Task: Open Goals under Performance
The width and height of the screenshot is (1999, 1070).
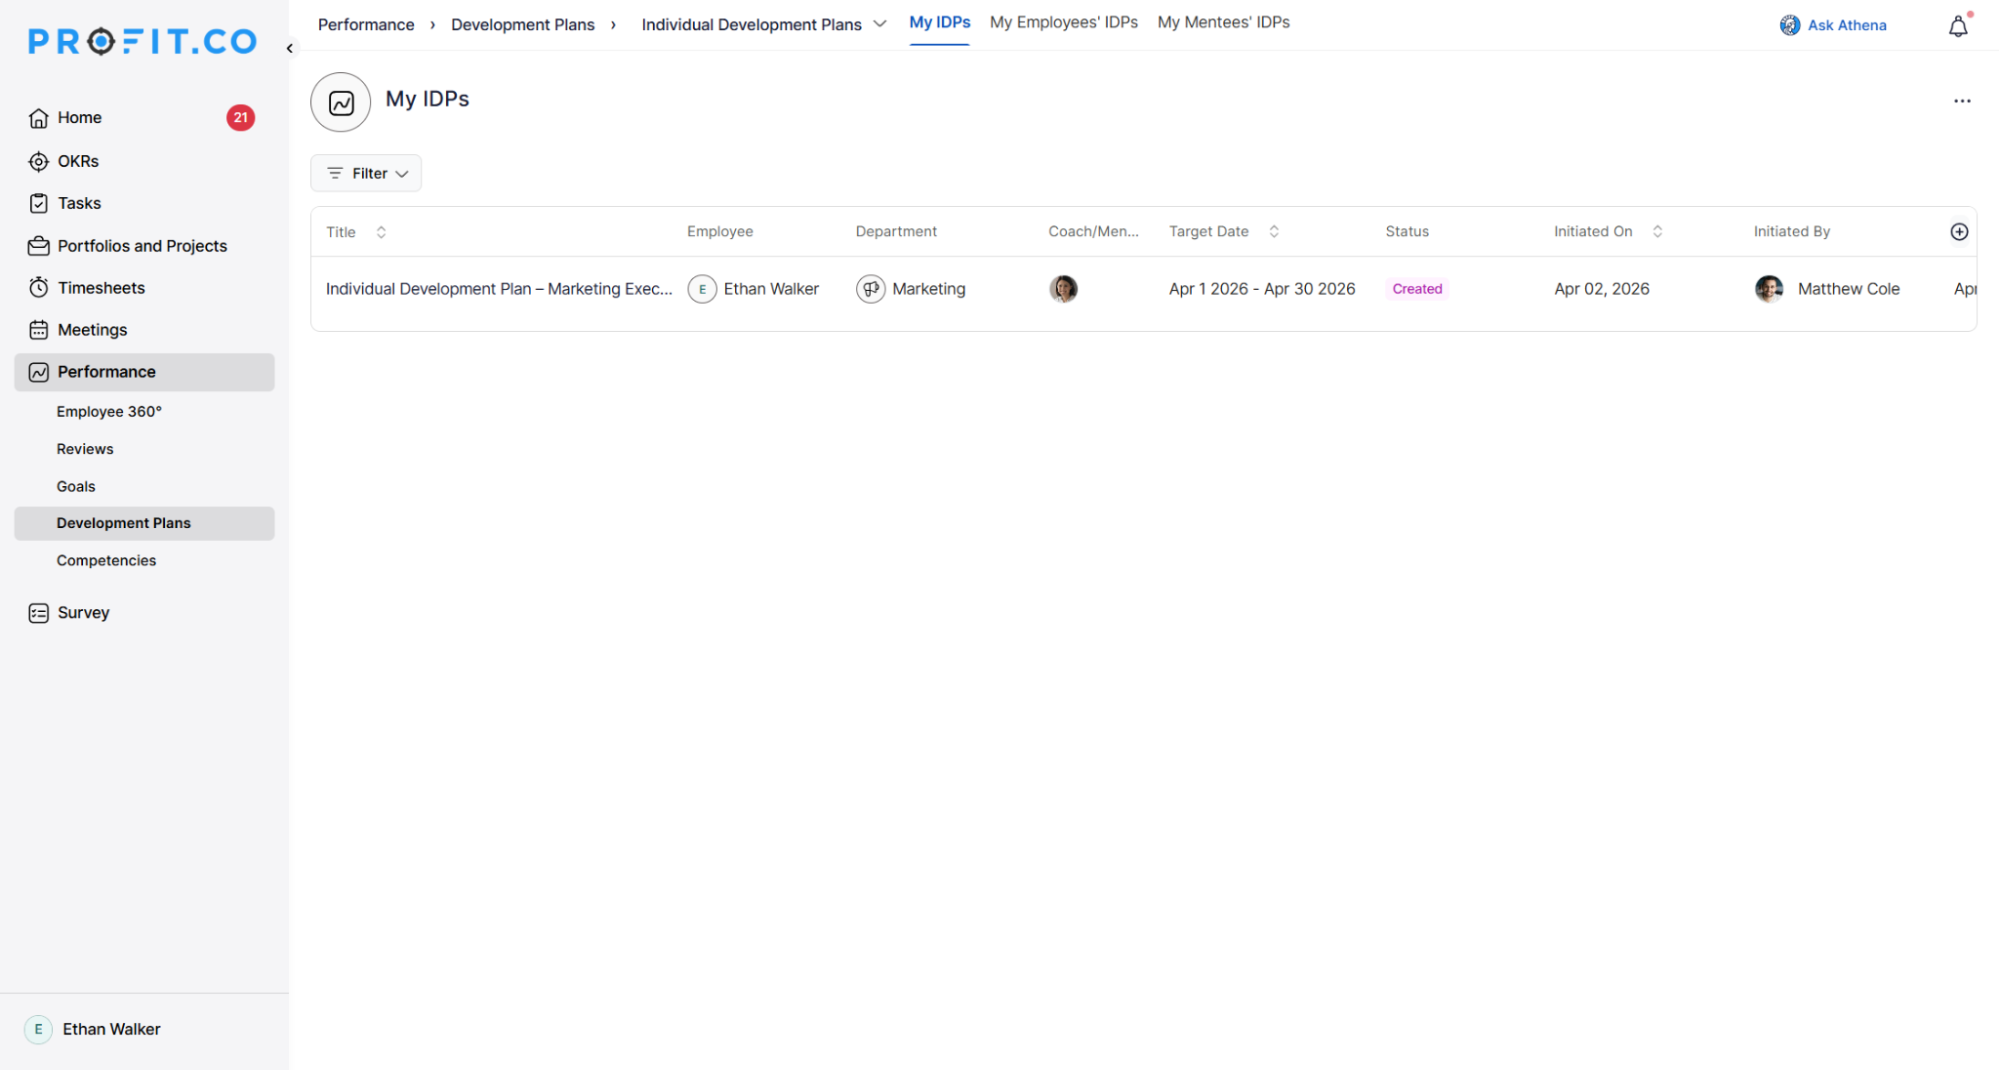Action: [76, 487]
